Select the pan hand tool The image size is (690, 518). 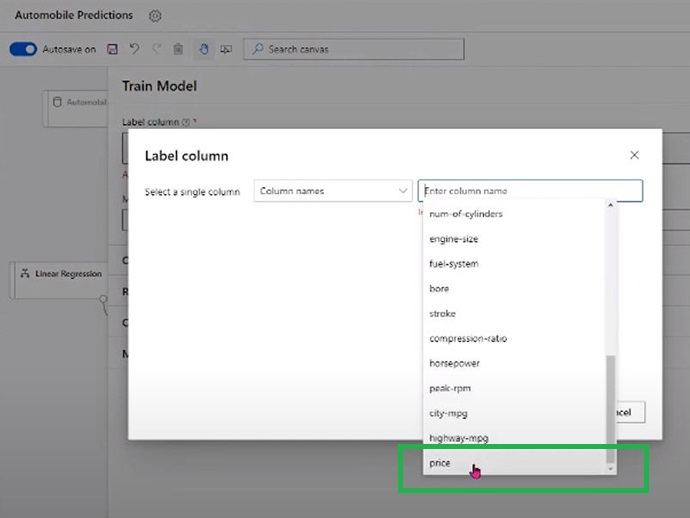coord(203,49)
